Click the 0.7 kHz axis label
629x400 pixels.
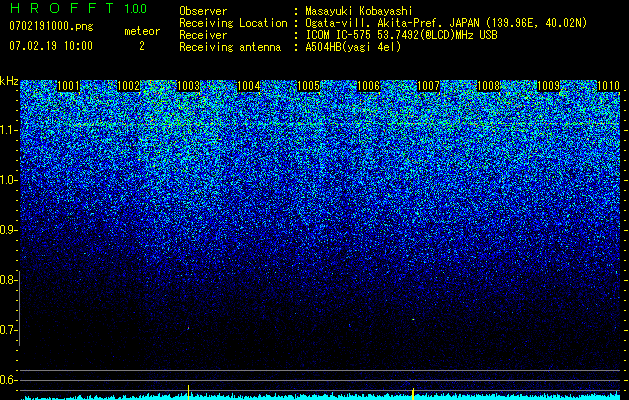pyautogui.click(x=7, y=330)
